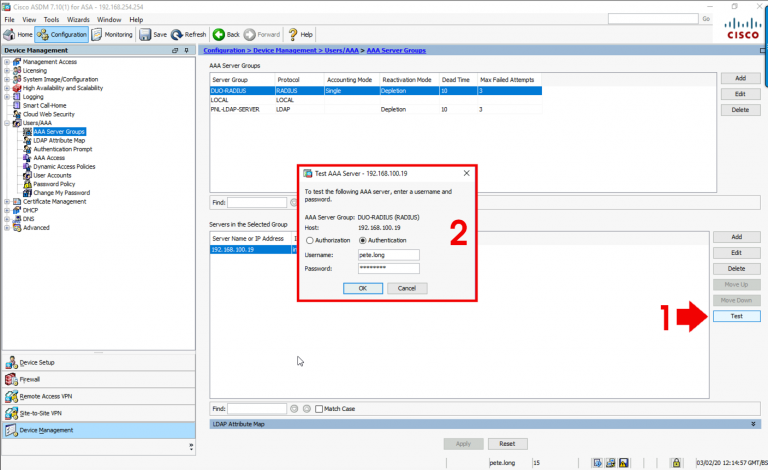Open Password Policy tree item

coord(54,184)
